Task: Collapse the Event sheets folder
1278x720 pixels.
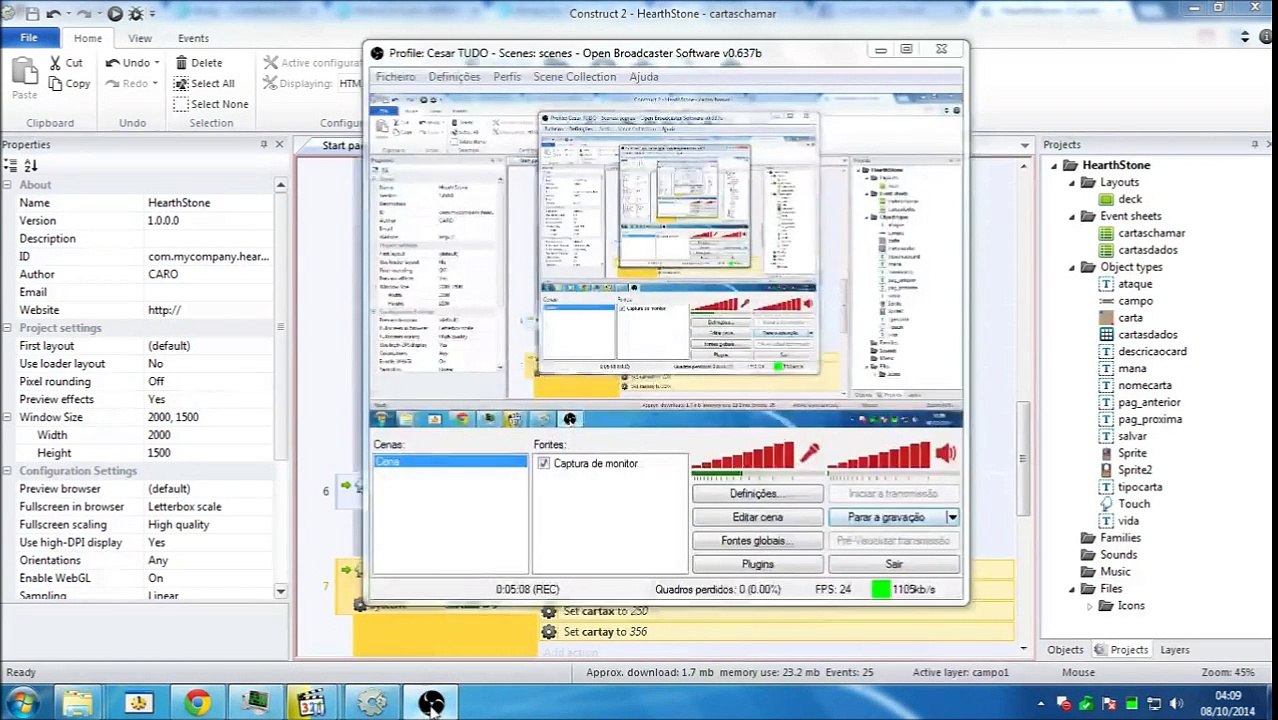Action: (1072, 216)
